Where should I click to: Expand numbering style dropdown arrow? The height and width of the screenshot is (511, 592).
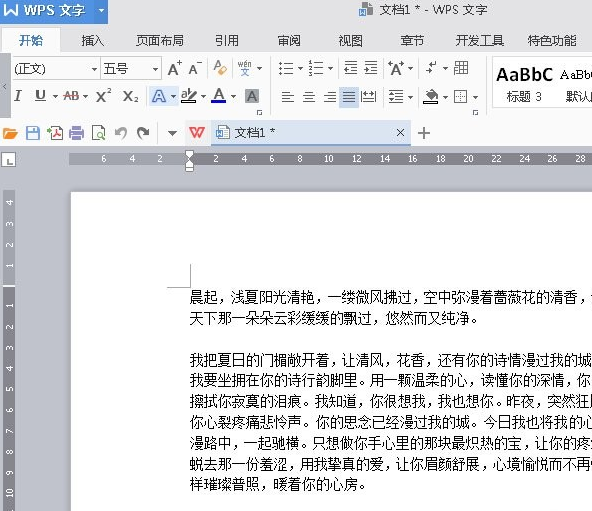coord(330,69)
